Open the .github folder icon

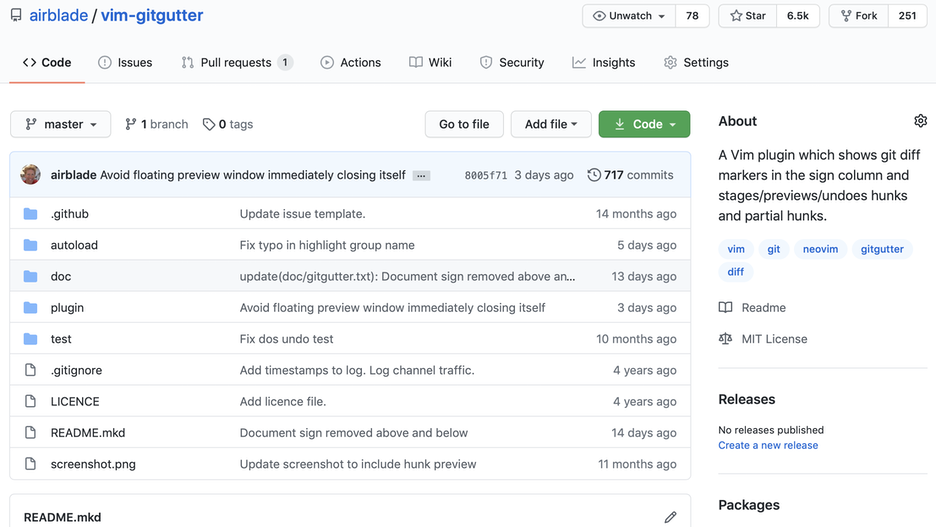click(x=30, y=214)
